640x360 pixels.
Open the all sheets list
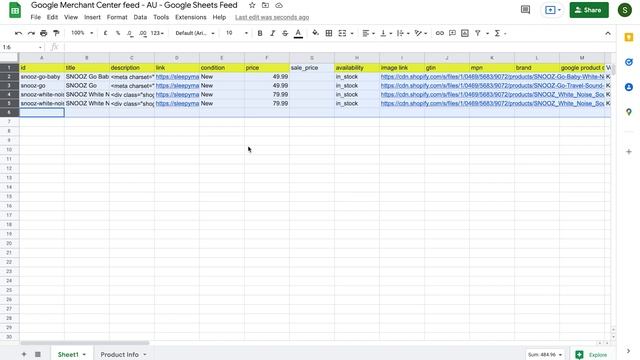tap(38, 354)
